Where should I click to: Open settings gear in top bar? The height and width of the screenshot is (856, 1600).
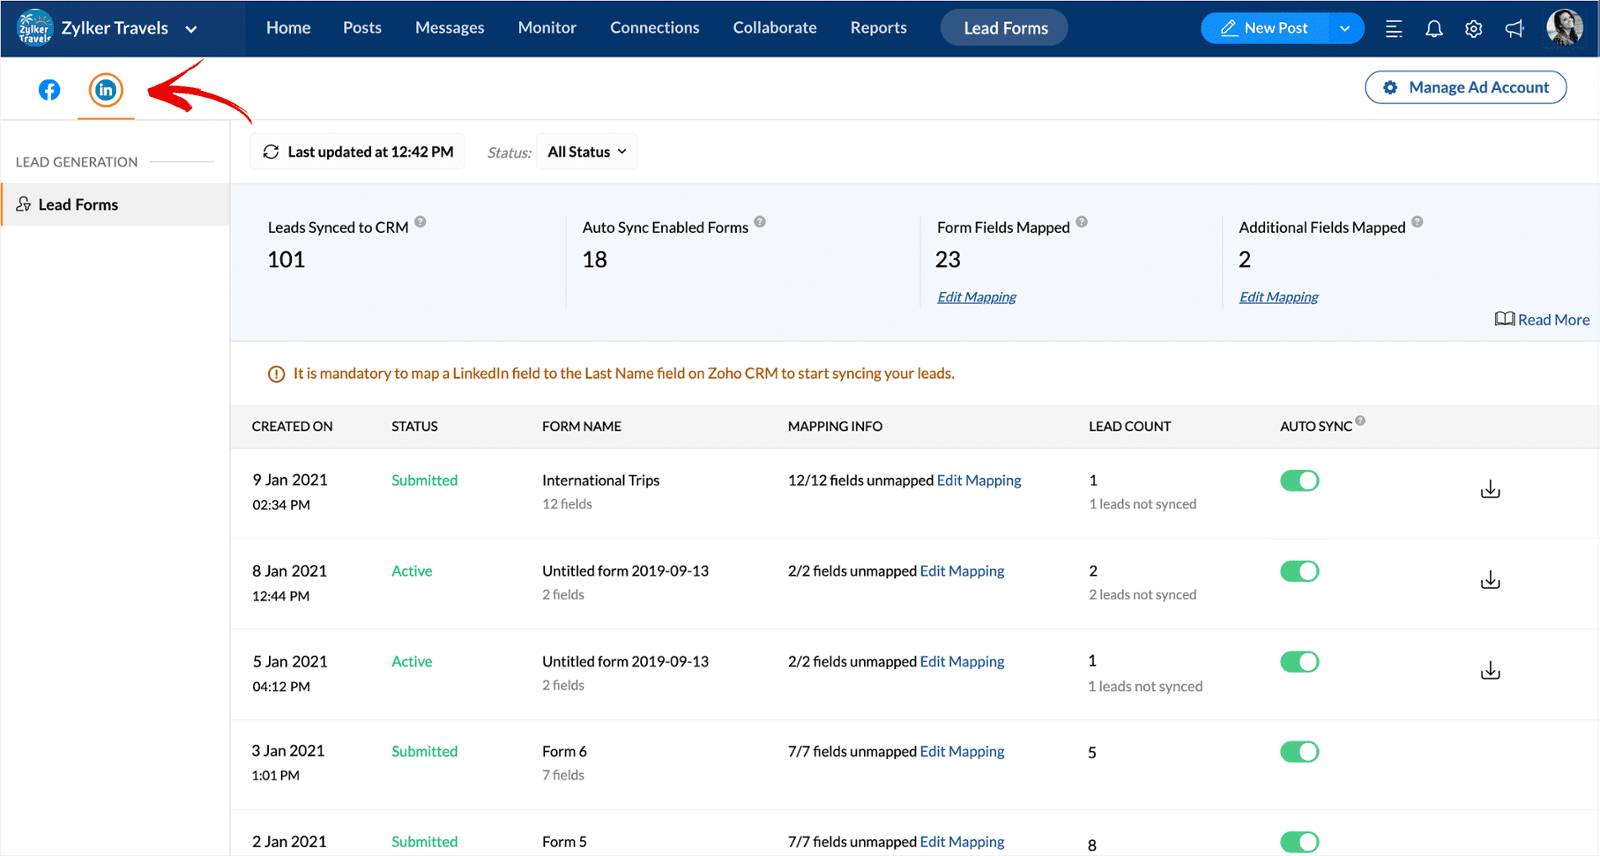point(1473,29)
